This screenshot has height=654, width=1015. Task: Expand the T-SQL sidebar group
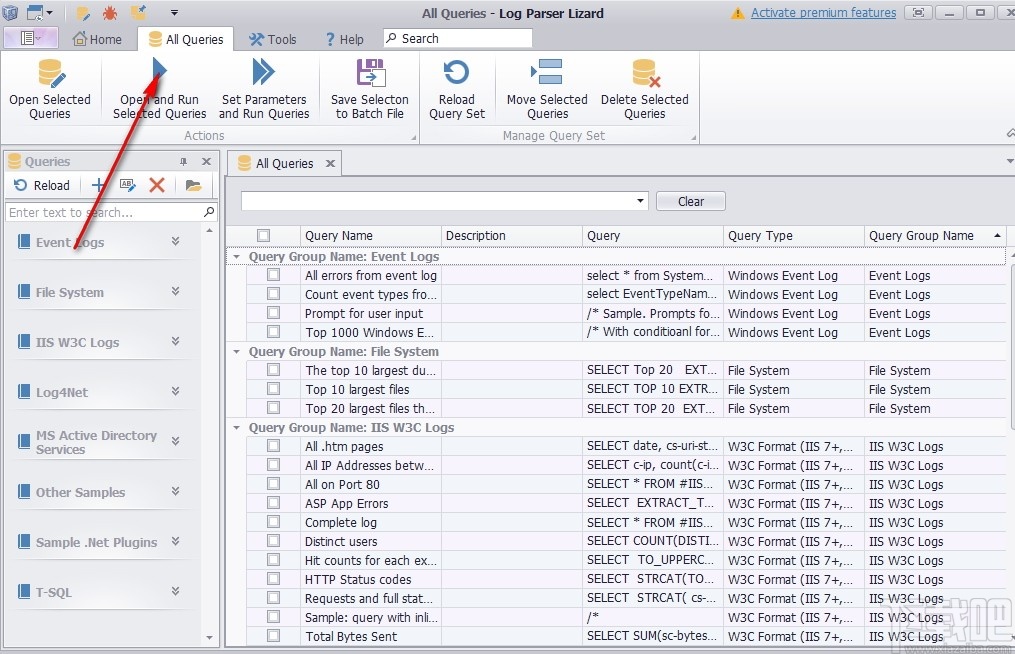175,592
